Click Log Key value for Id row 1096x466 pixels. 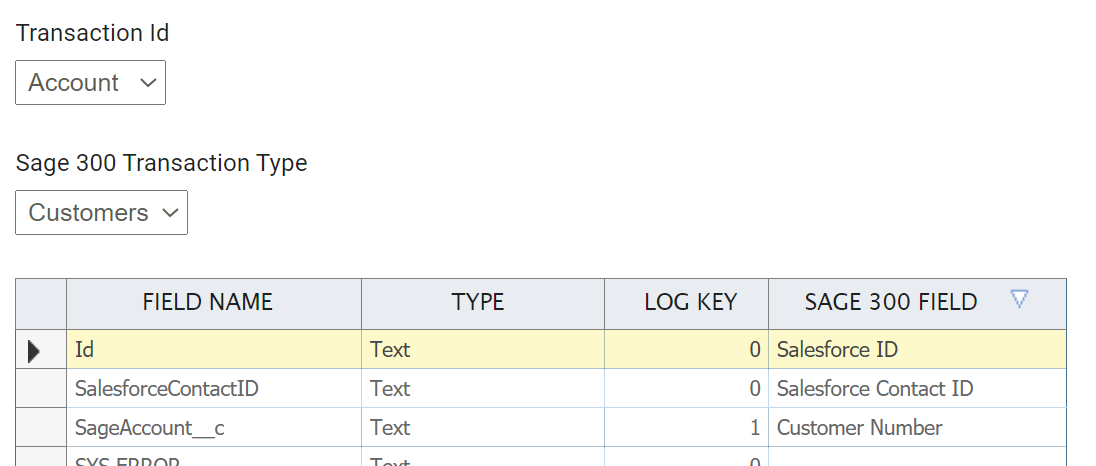point(686,350)
